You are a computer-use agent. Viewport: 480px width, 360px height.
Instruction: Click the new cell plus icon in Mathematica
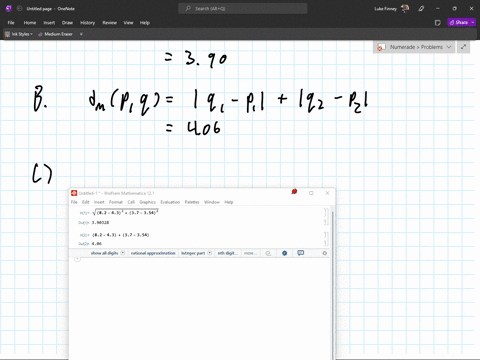click(x=77, y=259)
